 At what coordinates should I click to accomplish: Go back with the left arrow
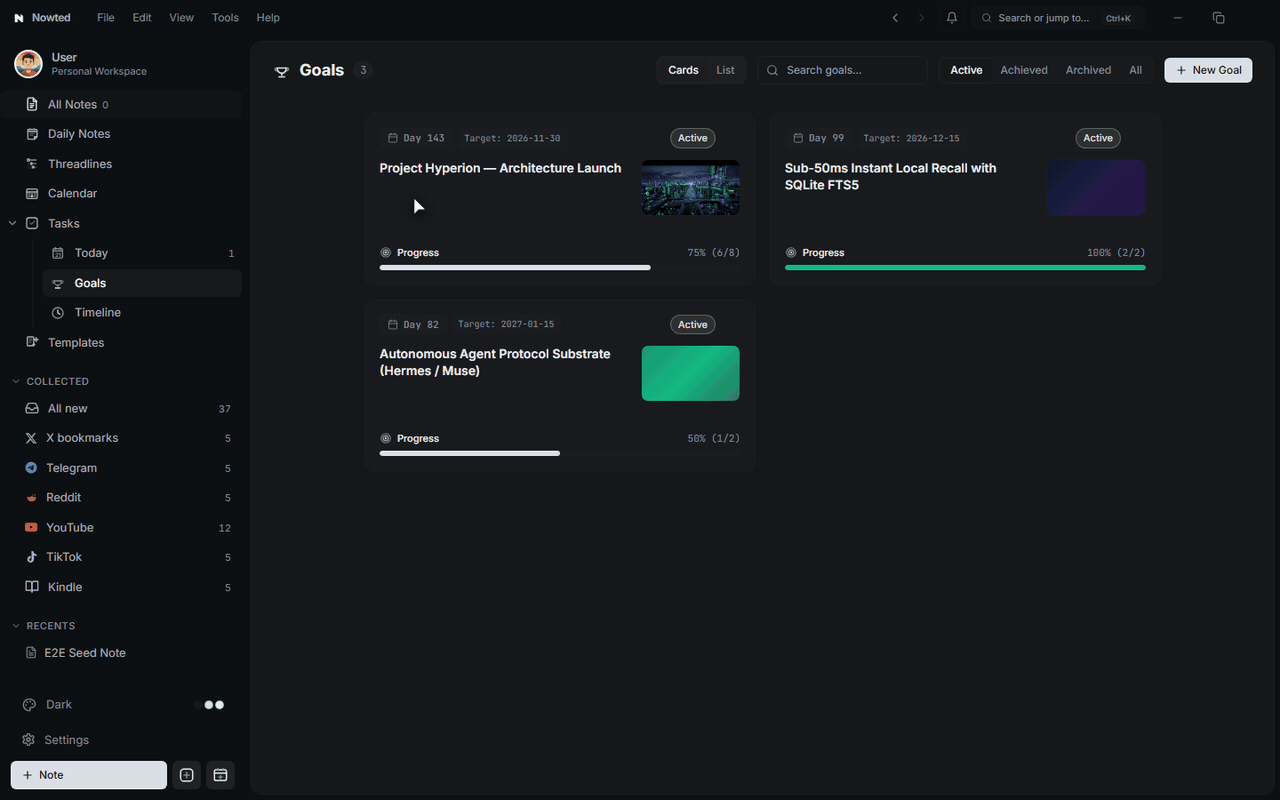[x=895, y=18]
